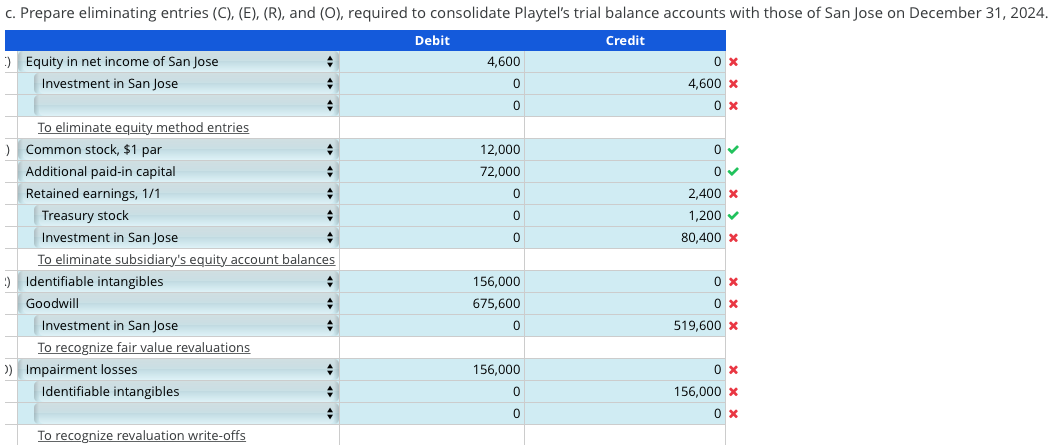Click the red X beside the 4,600 credit
Screen dimensions: 1056x445
733,84
